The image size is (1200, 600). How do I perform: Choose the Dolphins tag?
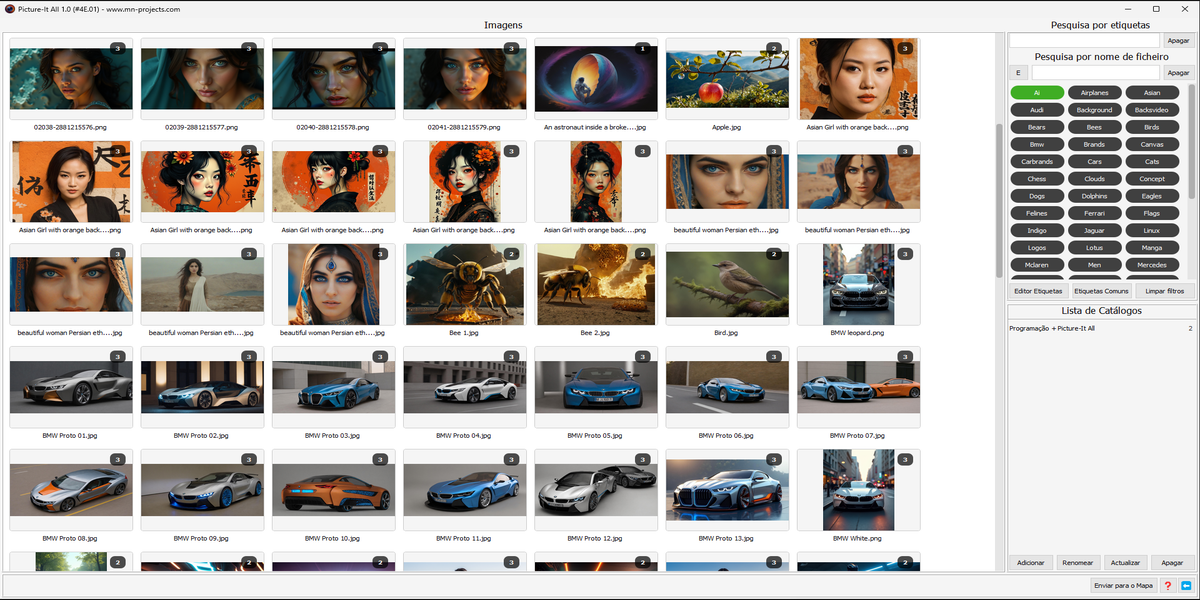click(1095, 196)
